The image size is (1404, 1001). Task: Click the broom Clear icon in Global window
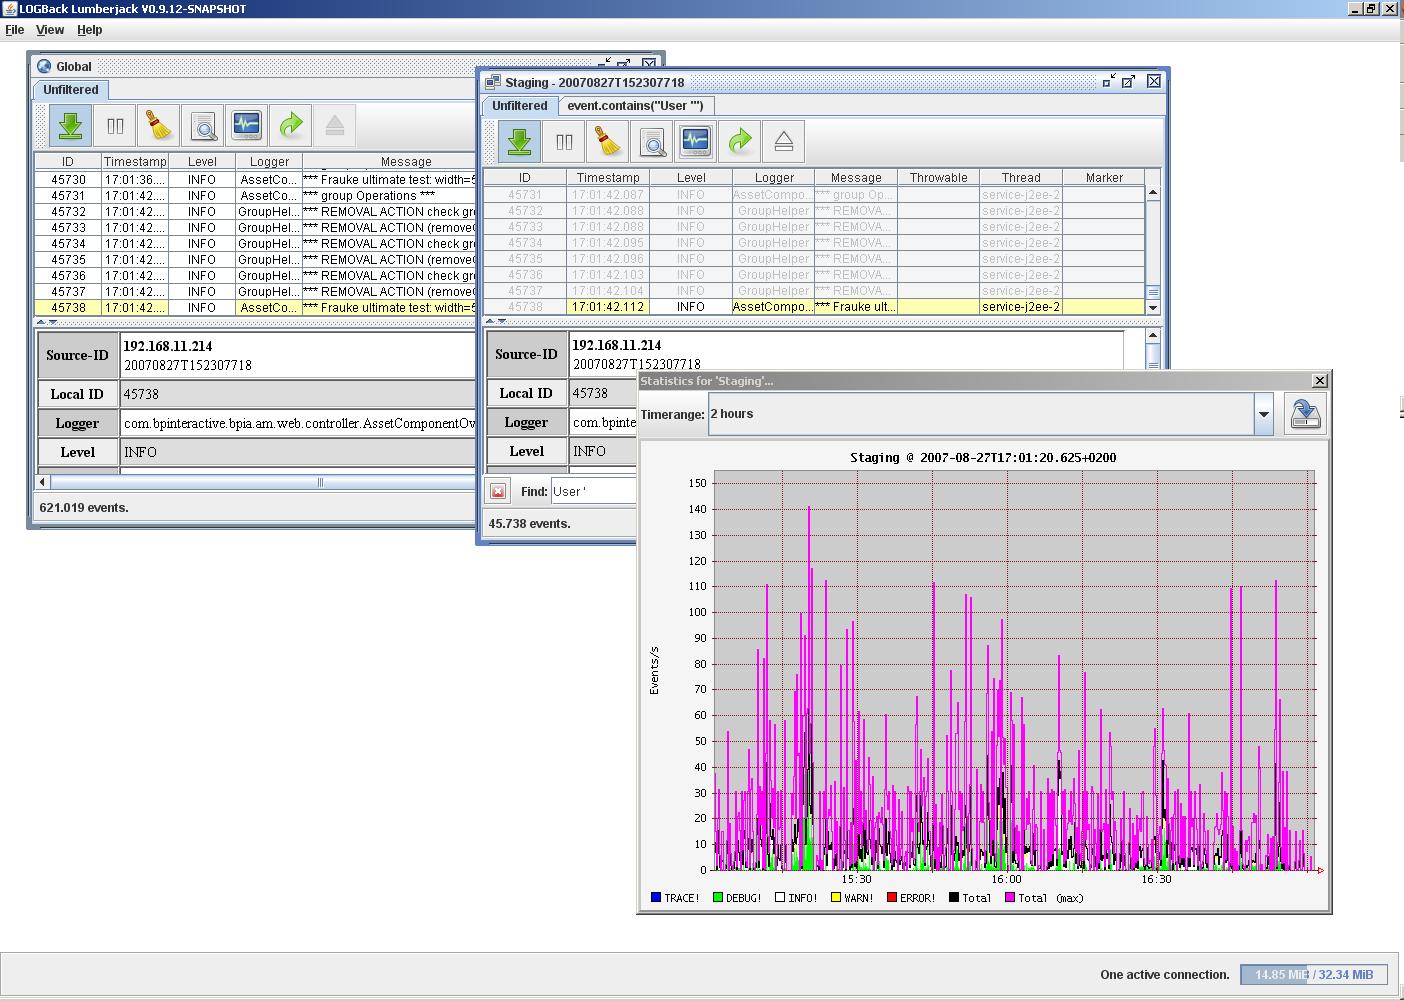coord(159,126)
